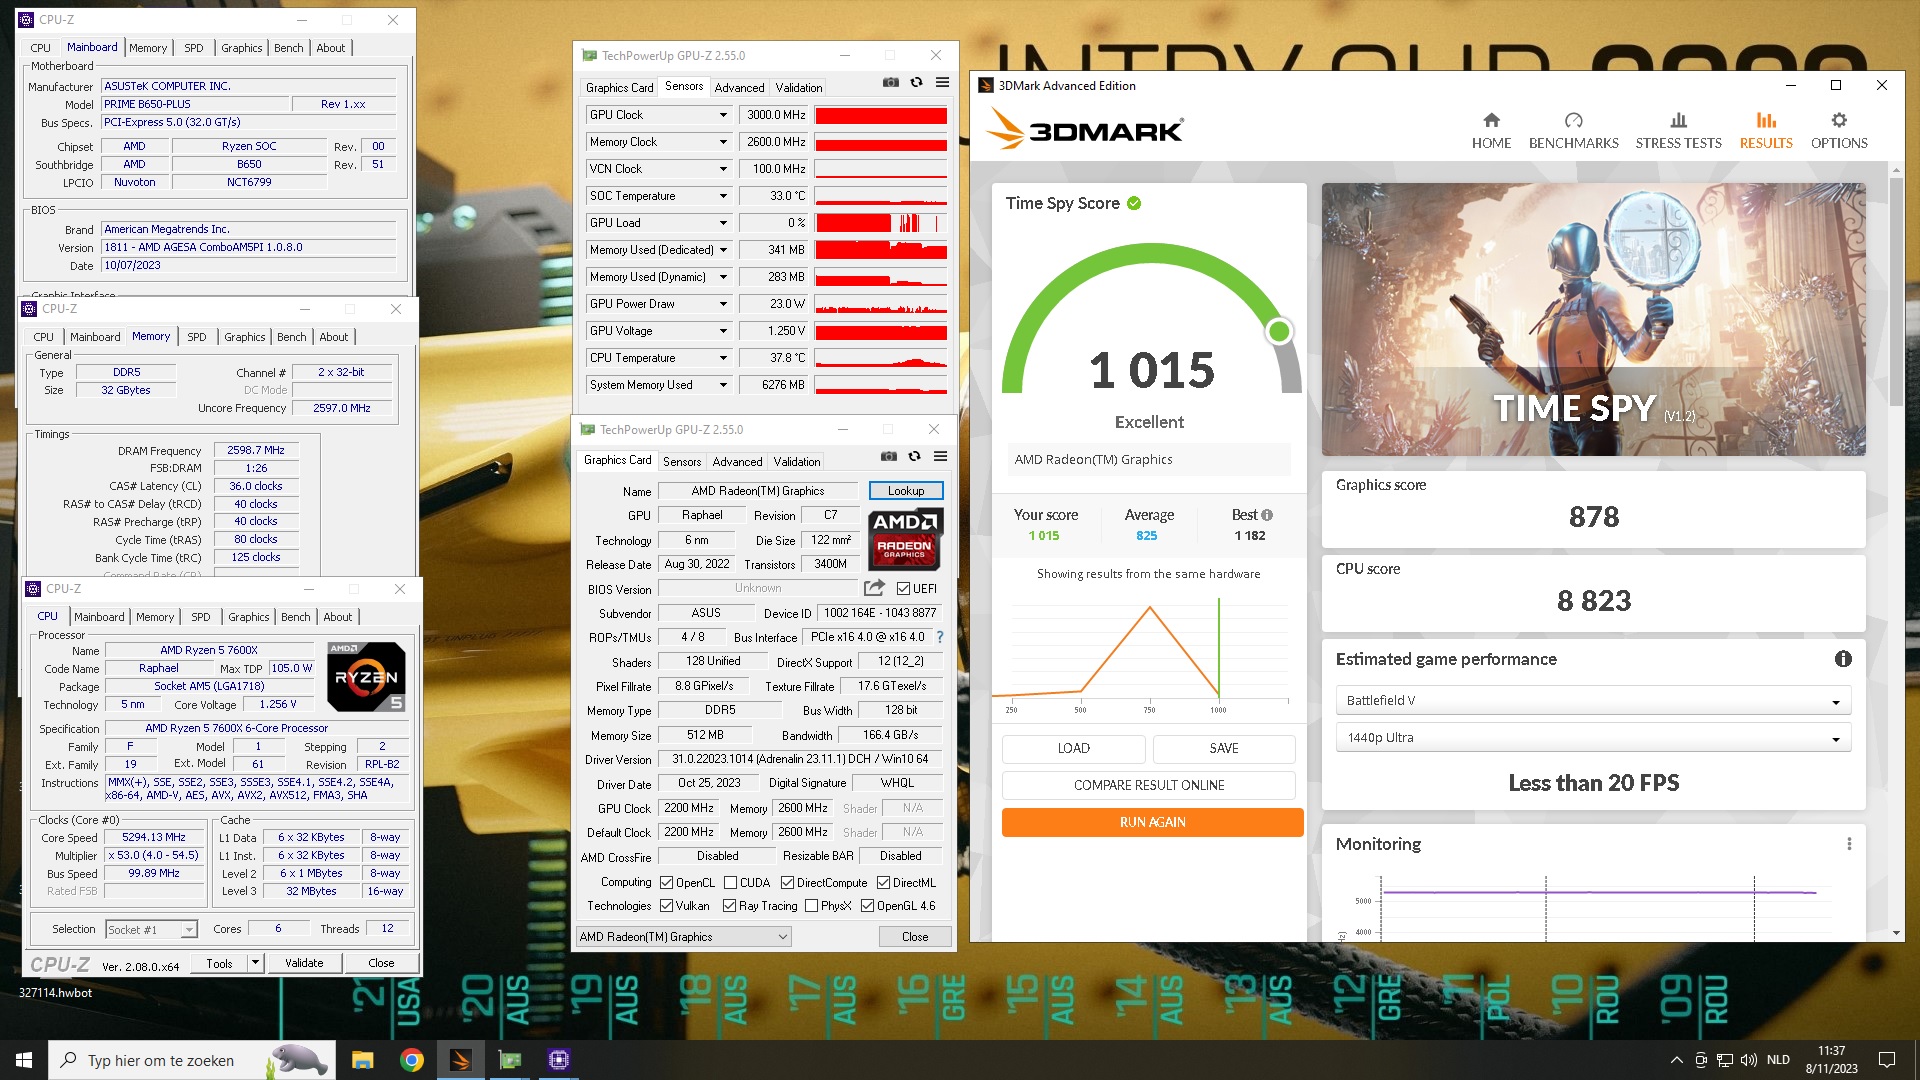Screen dimensions: 1920x1080
Task: Expand the Memory Clock sensor dropdown
Action: 723,142
